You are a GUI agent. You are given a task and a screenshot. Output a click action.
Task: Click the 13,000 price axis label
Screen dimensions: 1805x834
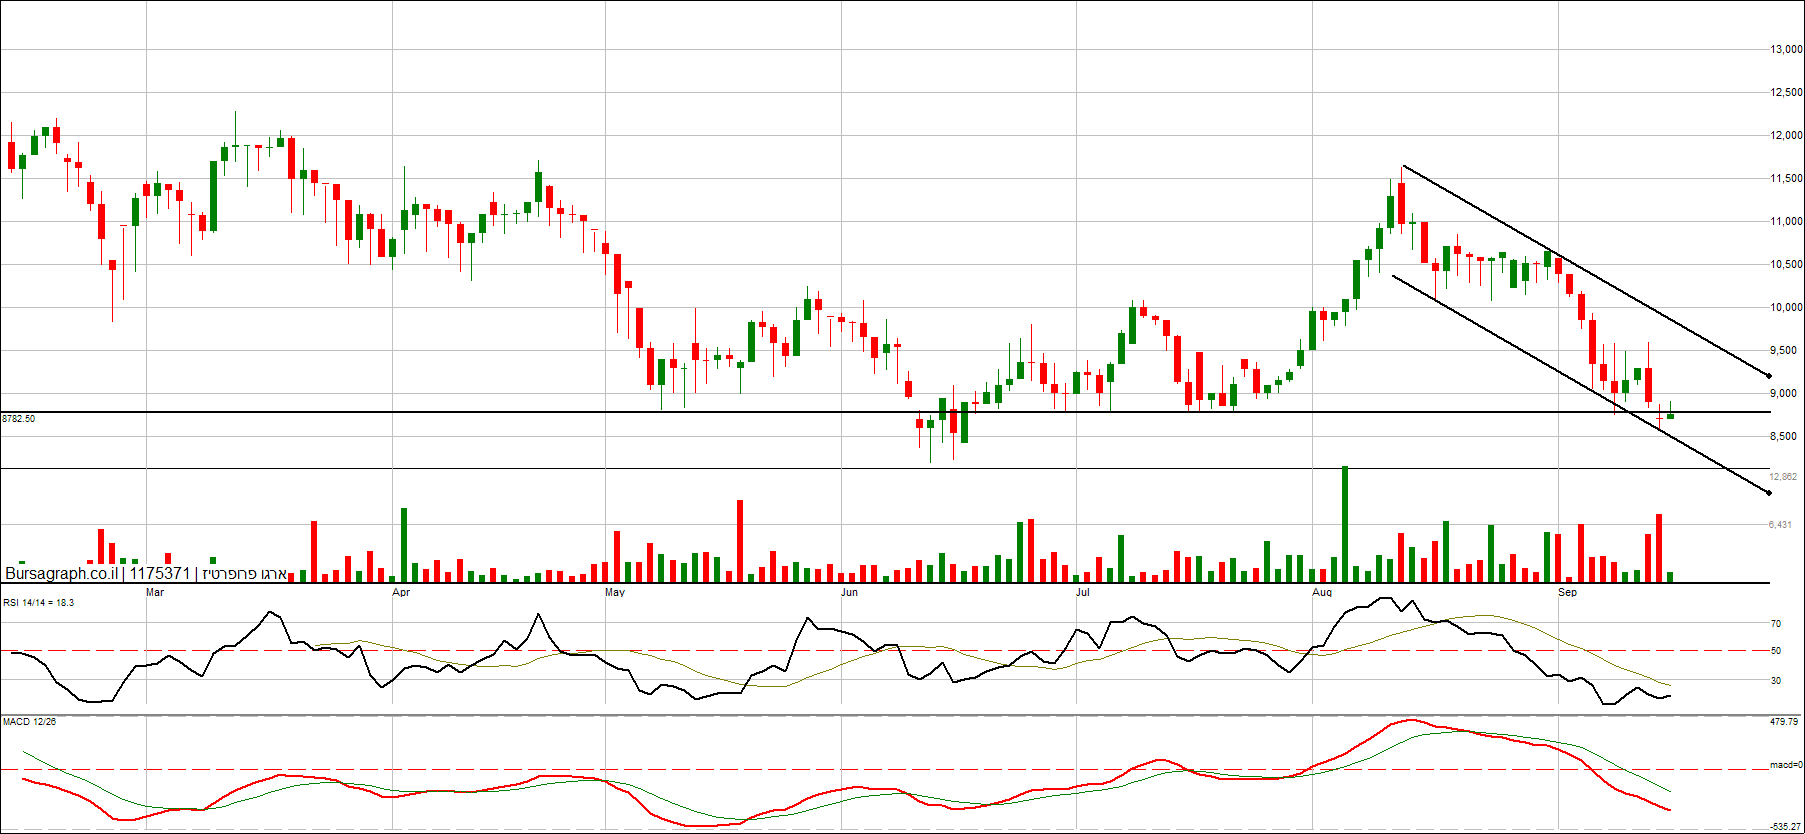pos(1786,49)
